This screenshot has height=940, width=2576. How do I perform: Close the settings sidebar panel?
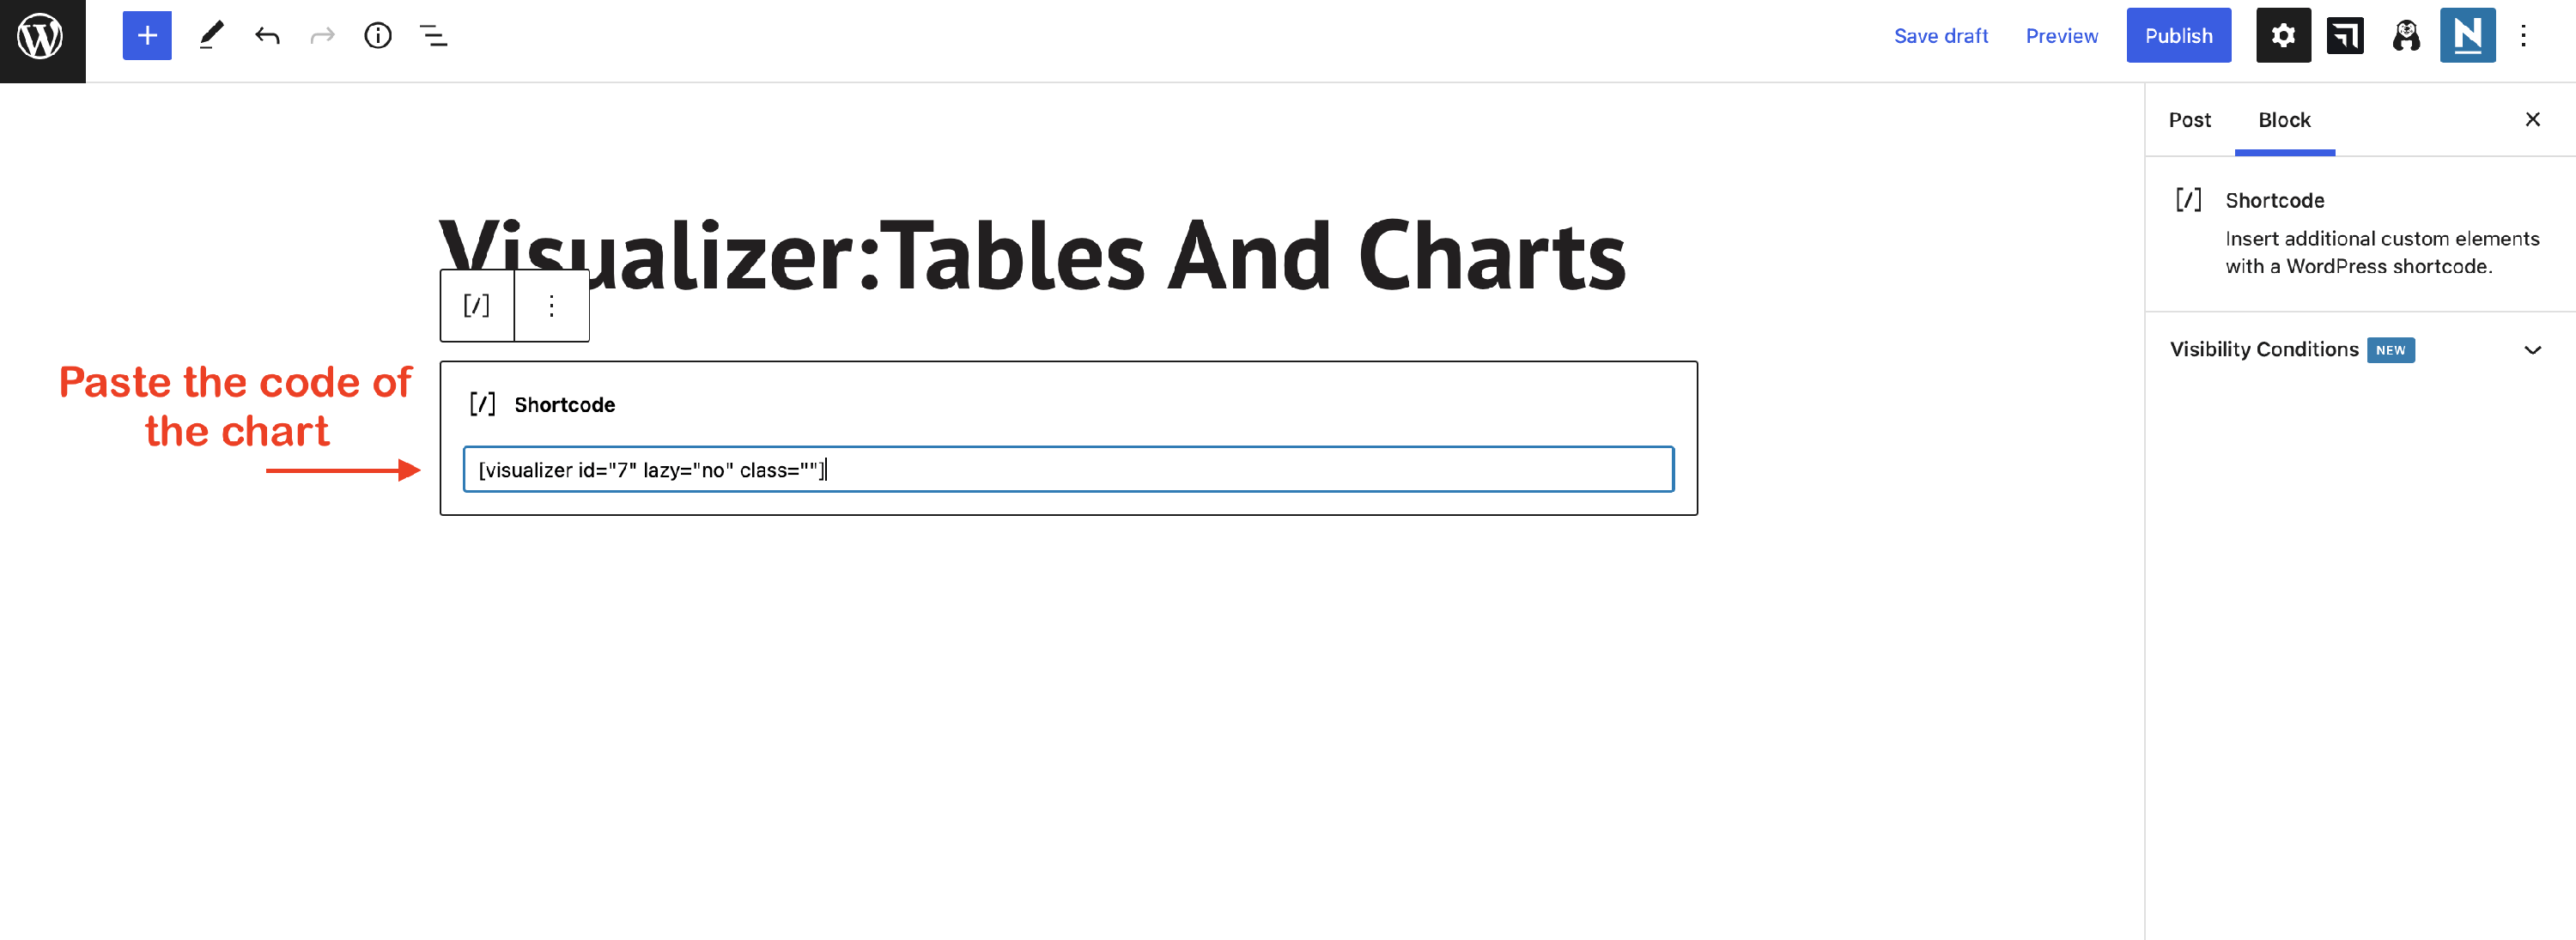(x=2532, y=120)
